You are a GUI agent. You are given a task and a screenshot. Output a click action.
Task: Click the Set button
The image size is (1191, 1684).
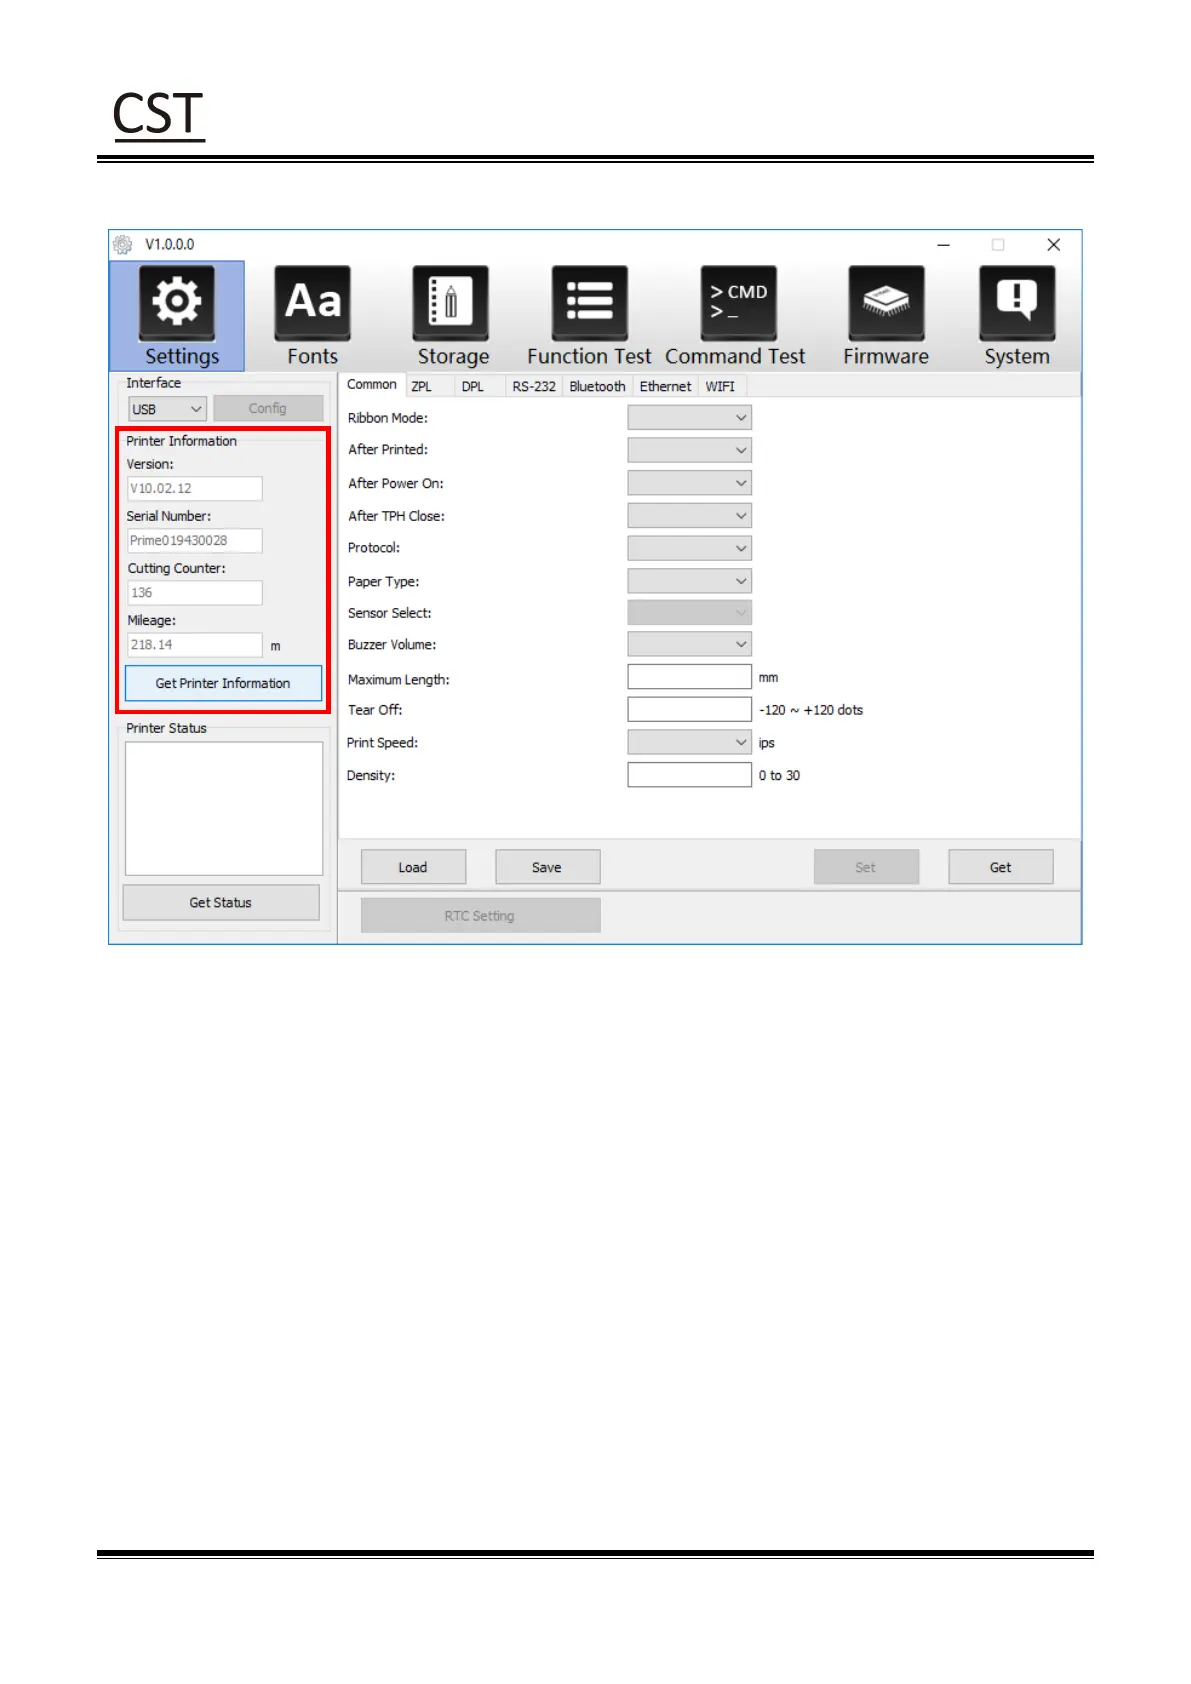pyautogui.click(x=866, y=867)
